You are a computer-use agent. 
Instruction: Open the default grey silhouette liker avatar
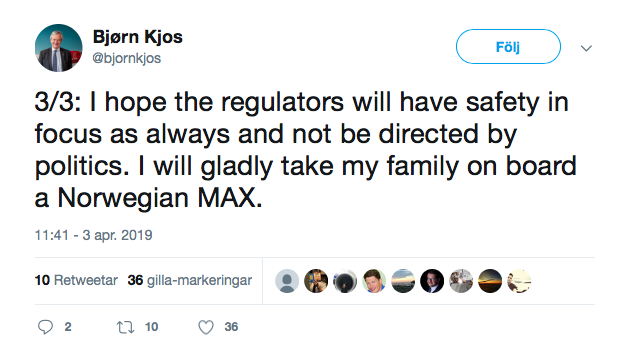click(287, 281)
